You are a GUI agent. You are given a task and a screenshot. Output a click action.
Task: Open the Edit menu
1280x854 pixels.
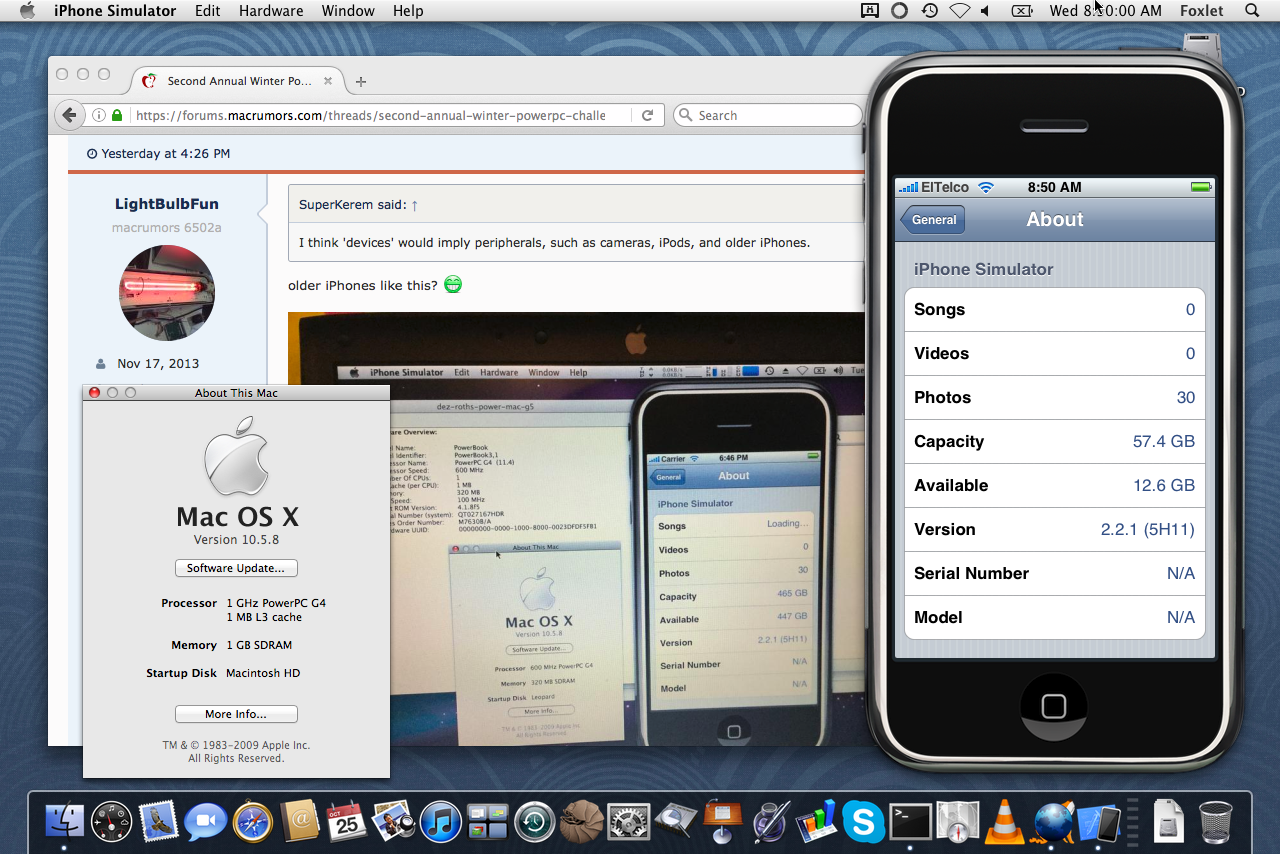208,11
